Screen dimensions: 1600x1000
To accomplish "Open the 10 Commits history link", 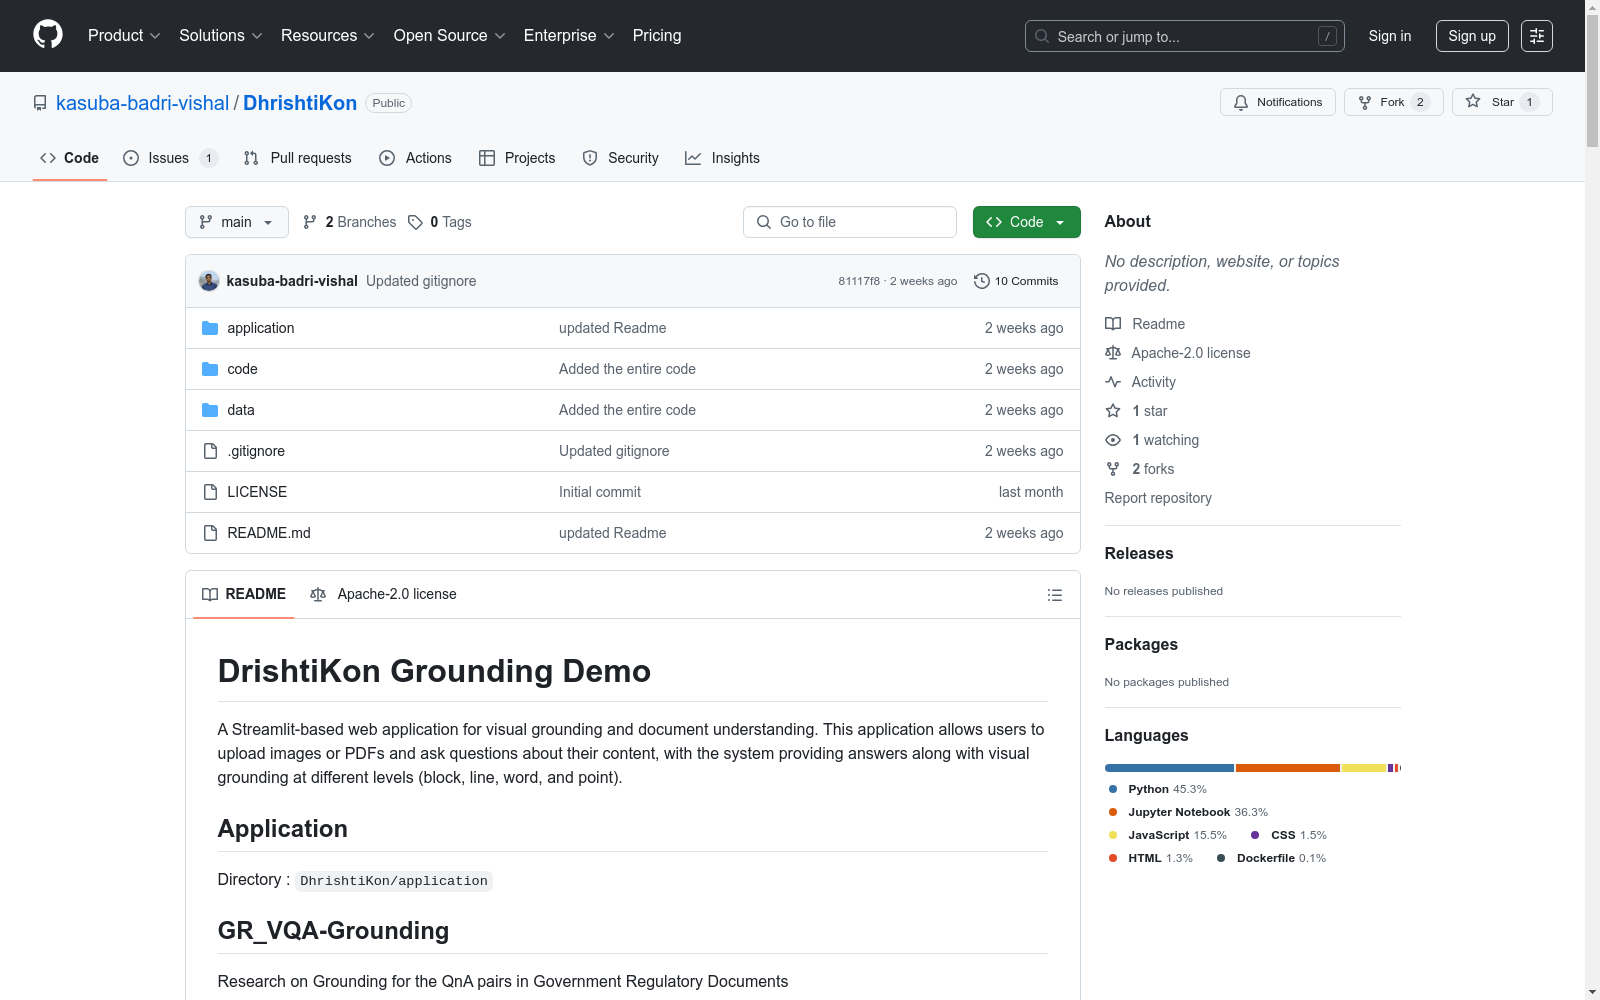I will [1016, 281].
